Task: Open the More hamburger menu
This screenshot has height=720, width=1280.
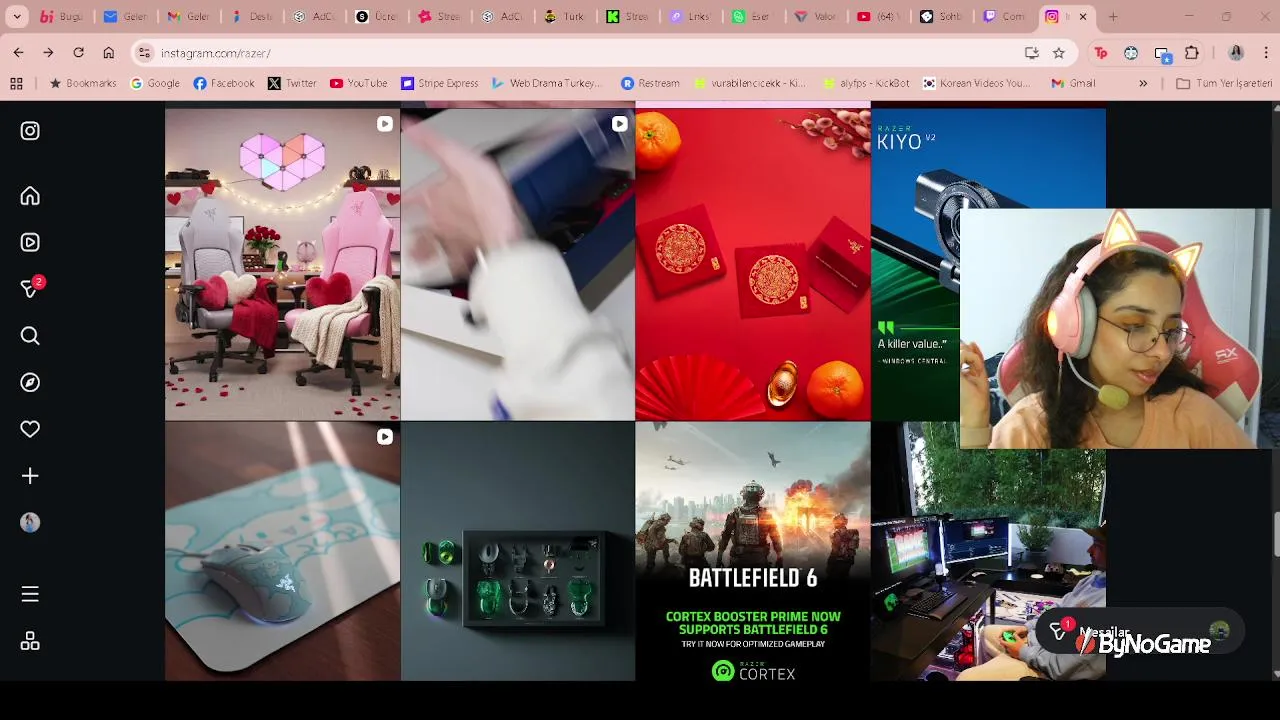Action: [x=30, y=594]
